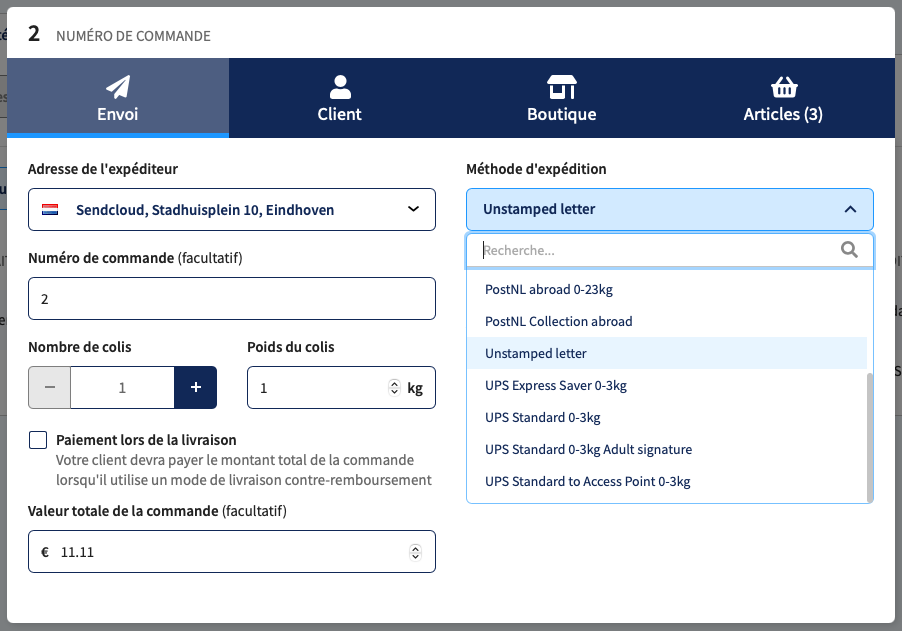Click the Netherlands flag in sender address
This screenshot has width=902, height=631.
[50, 210]
